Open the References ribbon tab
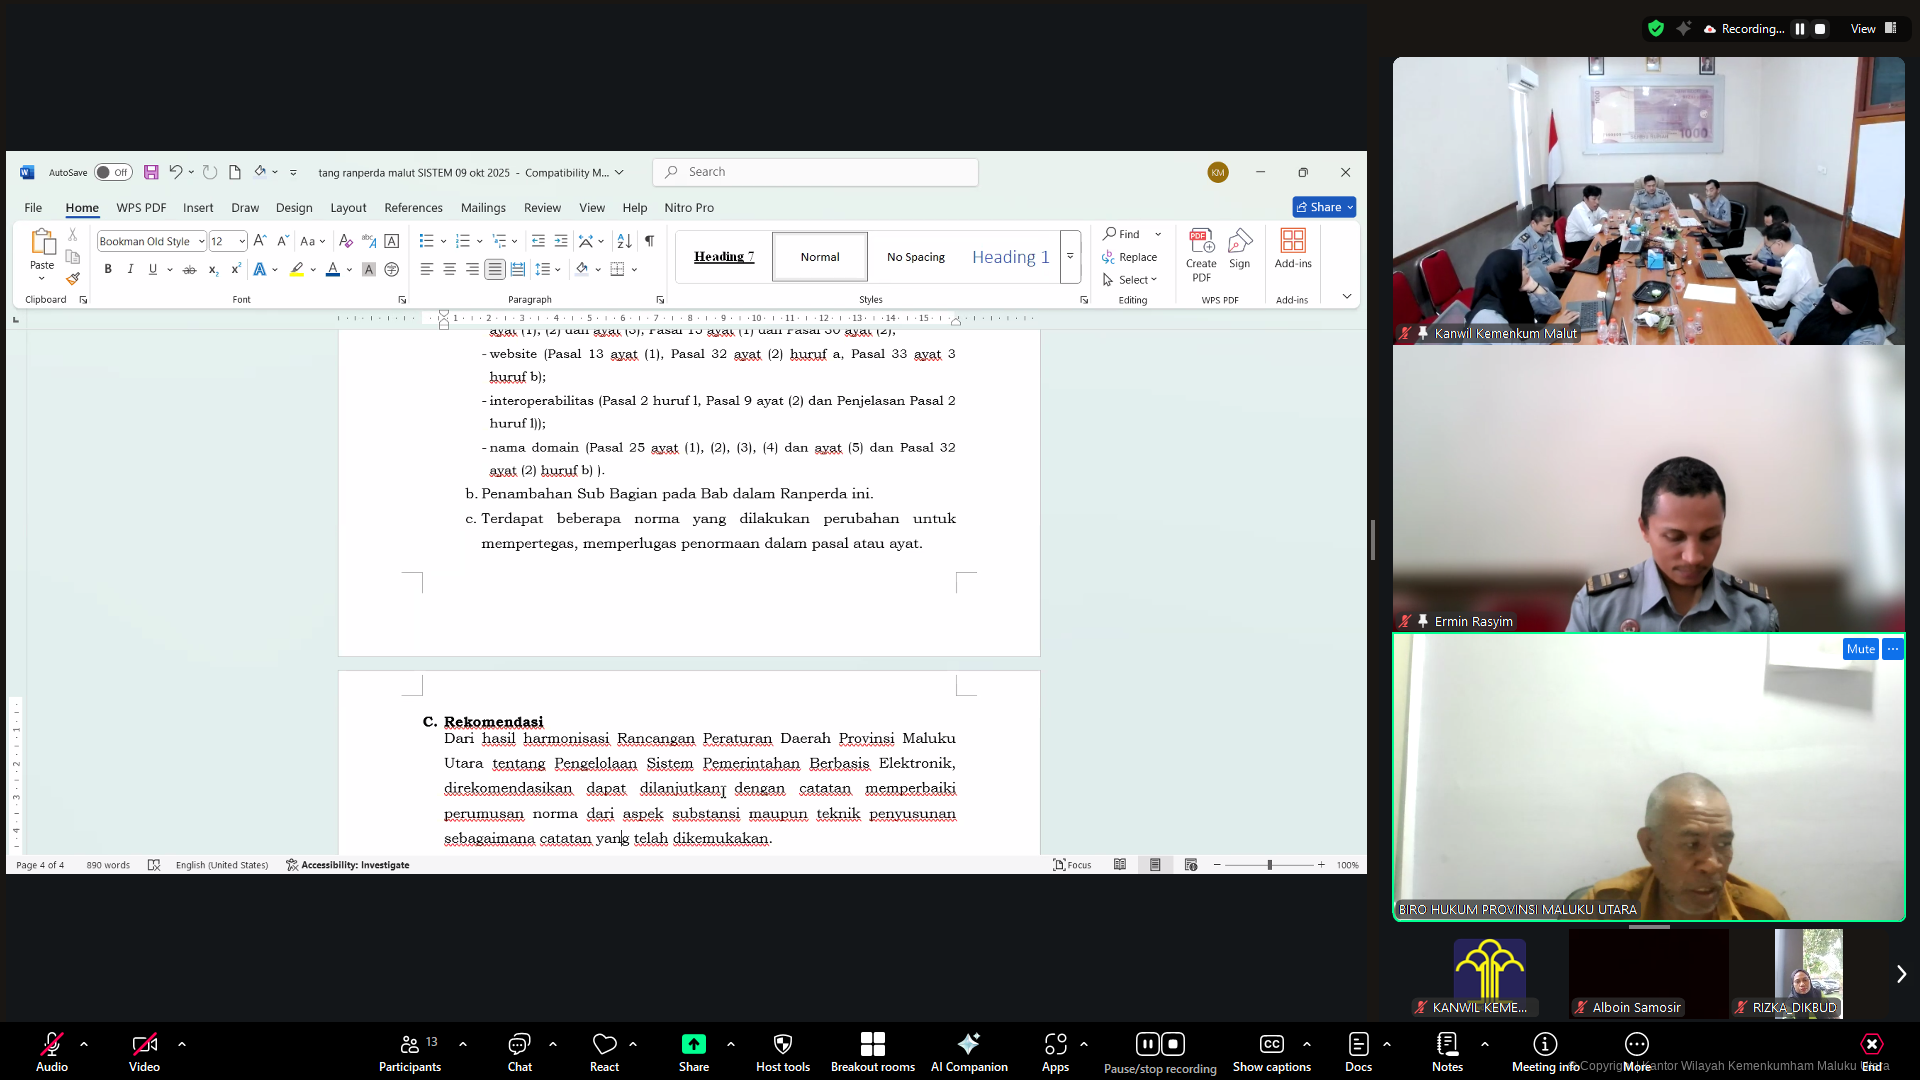 coord(413,208)
